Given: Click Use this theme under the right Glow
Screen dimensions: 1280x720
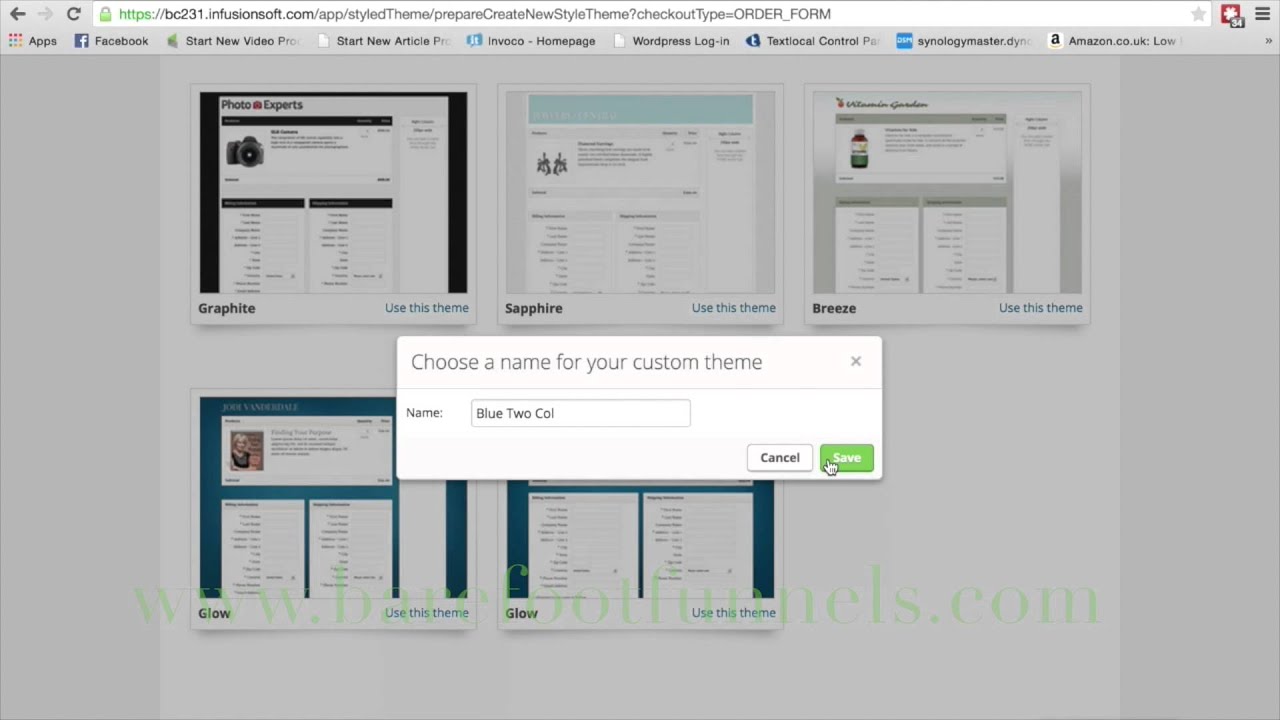Looking at the screenshot, I should tap(734, 613).
